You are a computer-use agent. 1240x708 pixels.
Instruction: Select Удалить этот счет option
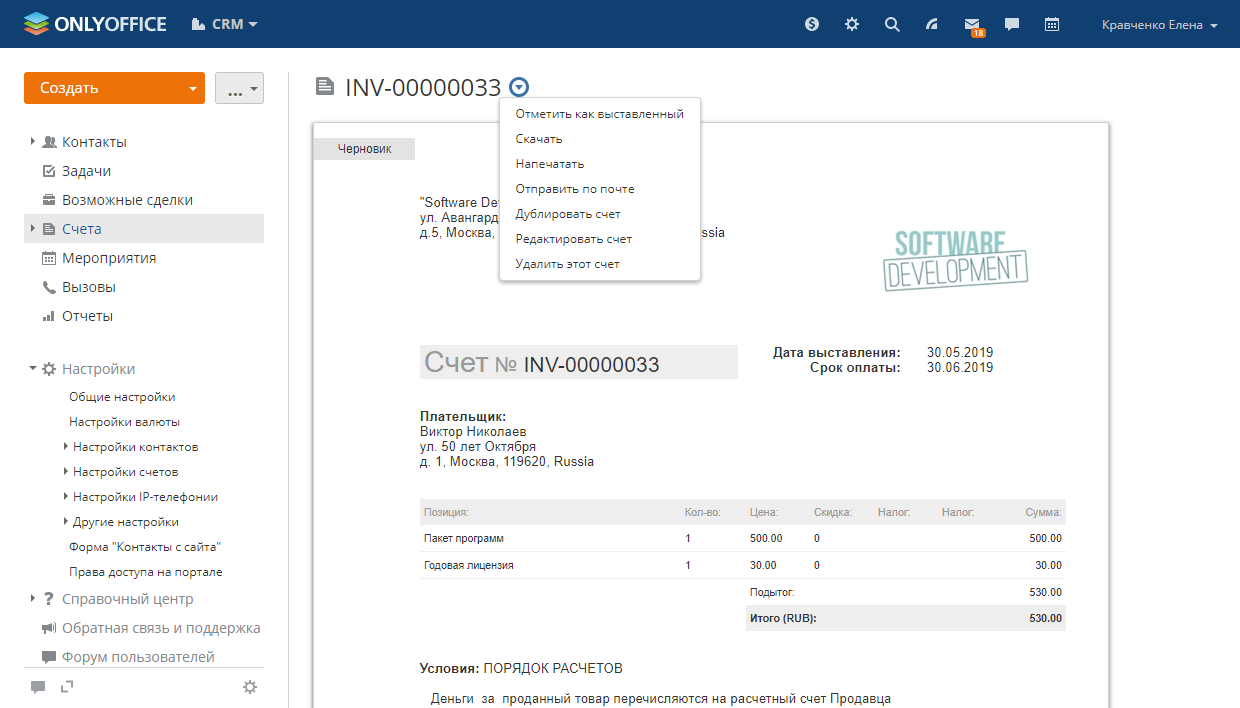coord(567,264)
